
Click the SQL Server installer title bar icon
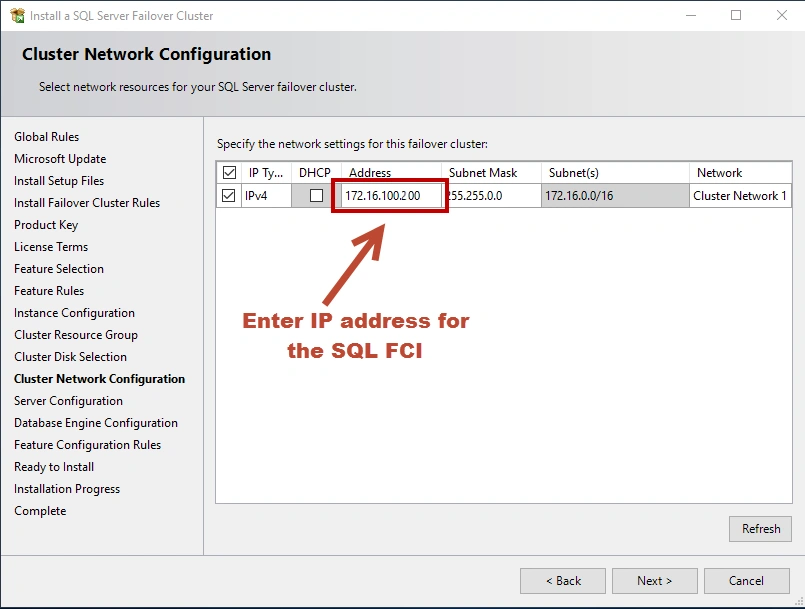[x=17, y=16]
